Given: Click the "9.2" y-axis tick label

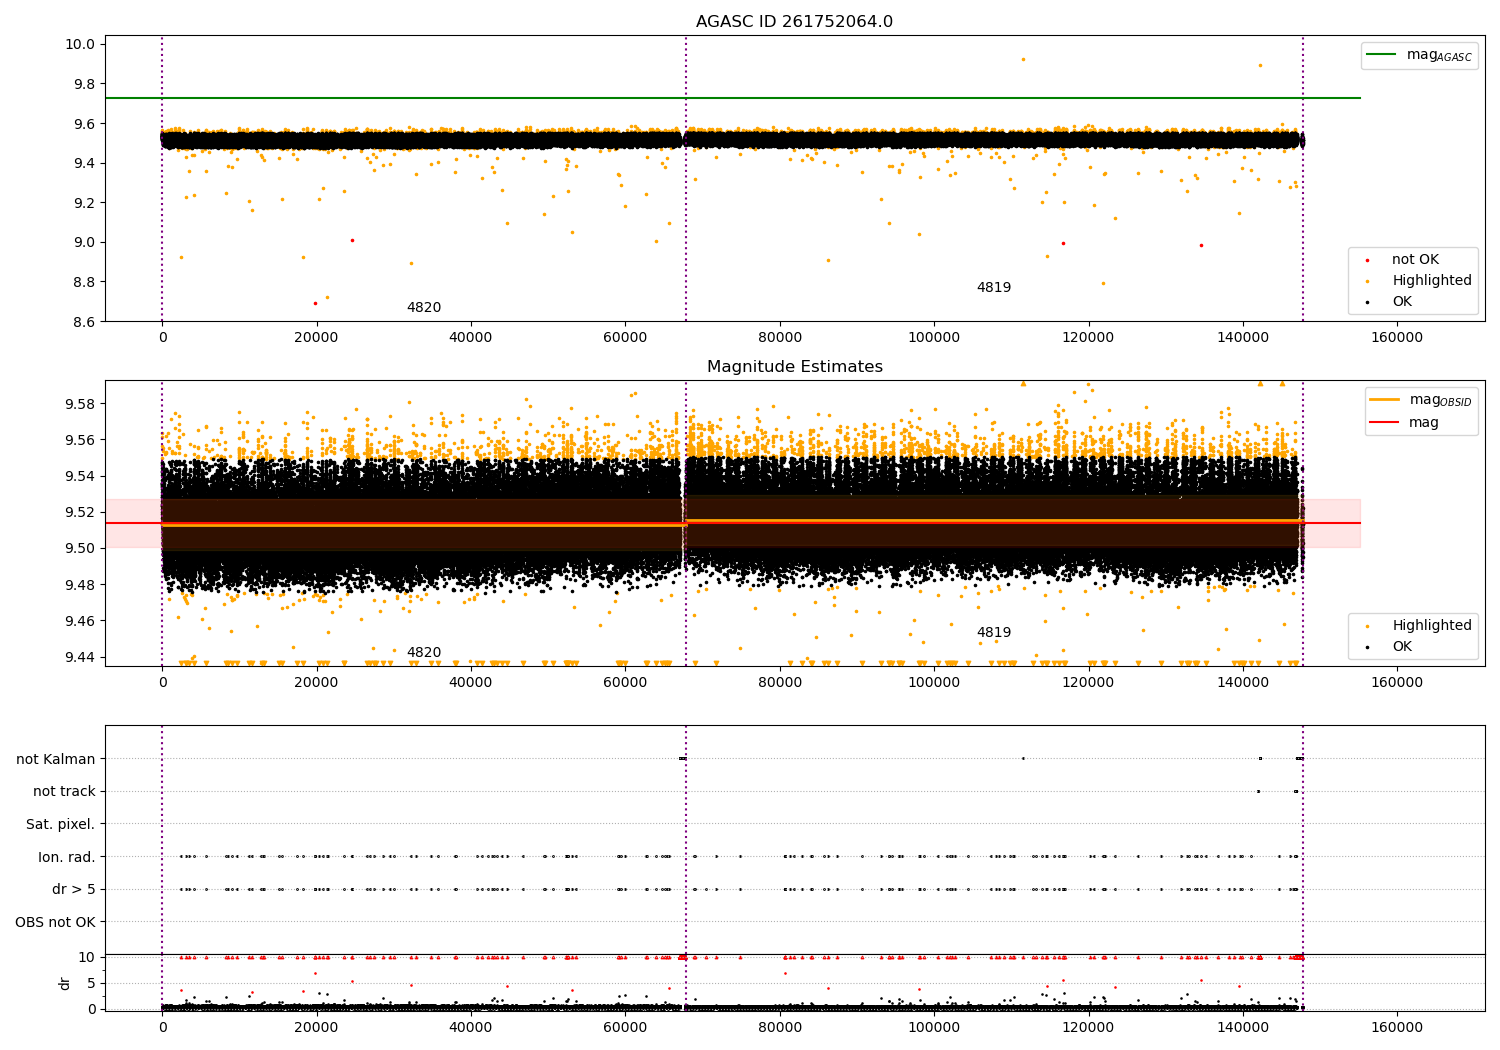Looking at the screenshot, I should pos(85,203).
